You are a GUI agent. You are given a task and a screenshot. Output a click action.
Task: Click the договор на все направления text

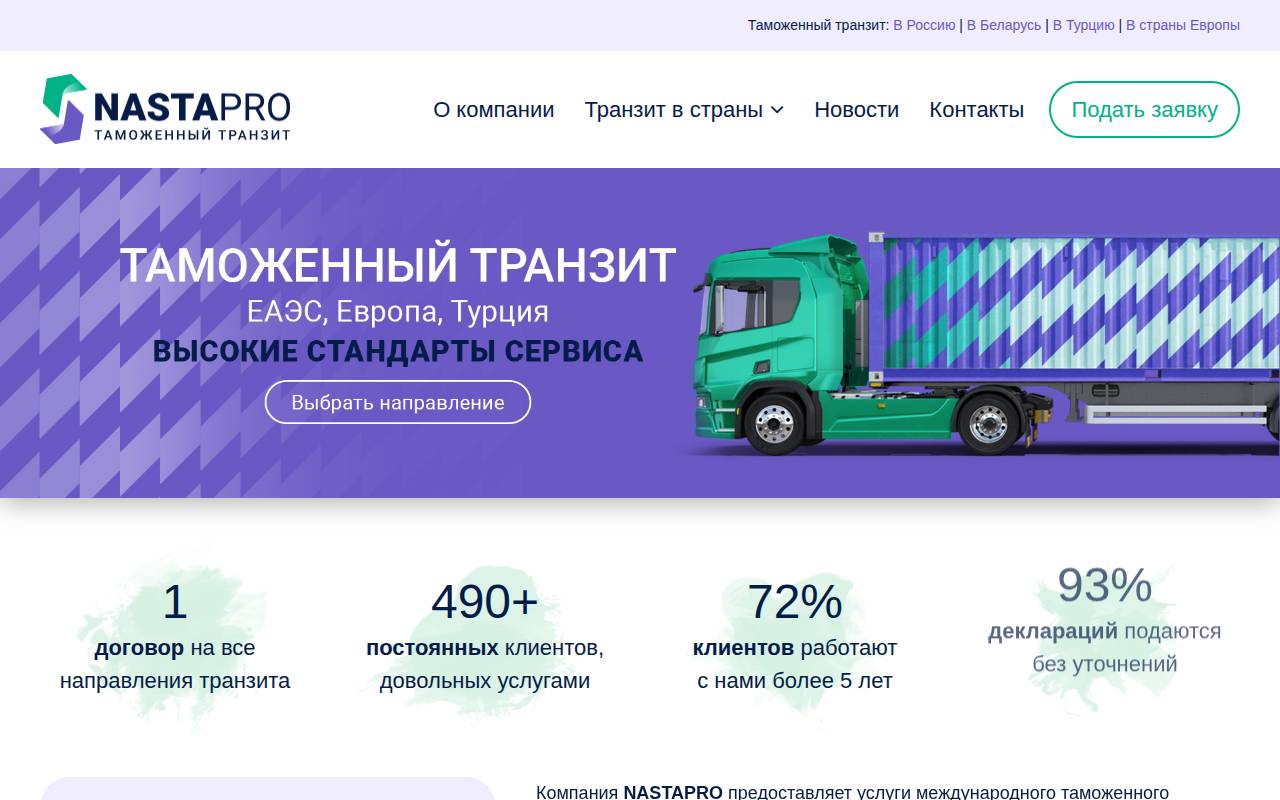pos(175,664)
